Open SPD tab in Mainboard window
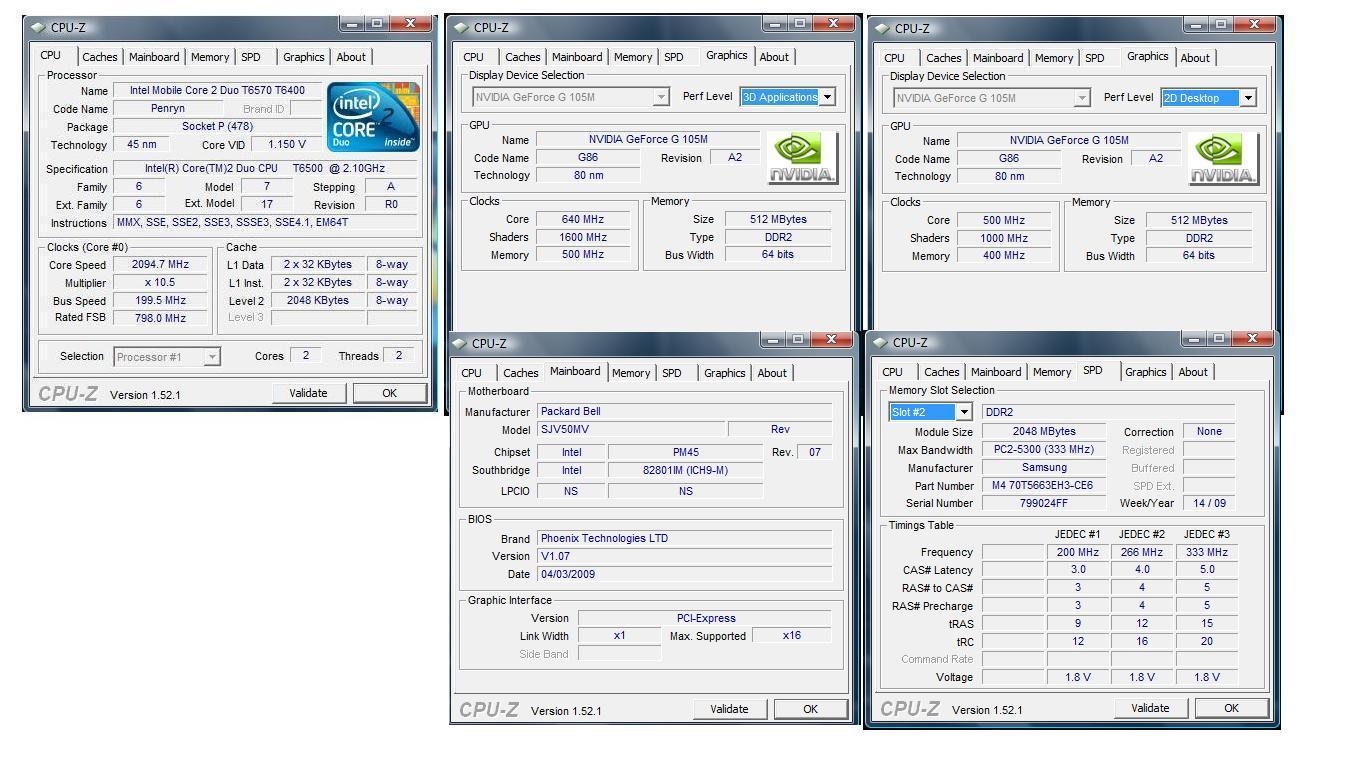The width and height of the screenshot is (1366, 768). coord(672,373)
